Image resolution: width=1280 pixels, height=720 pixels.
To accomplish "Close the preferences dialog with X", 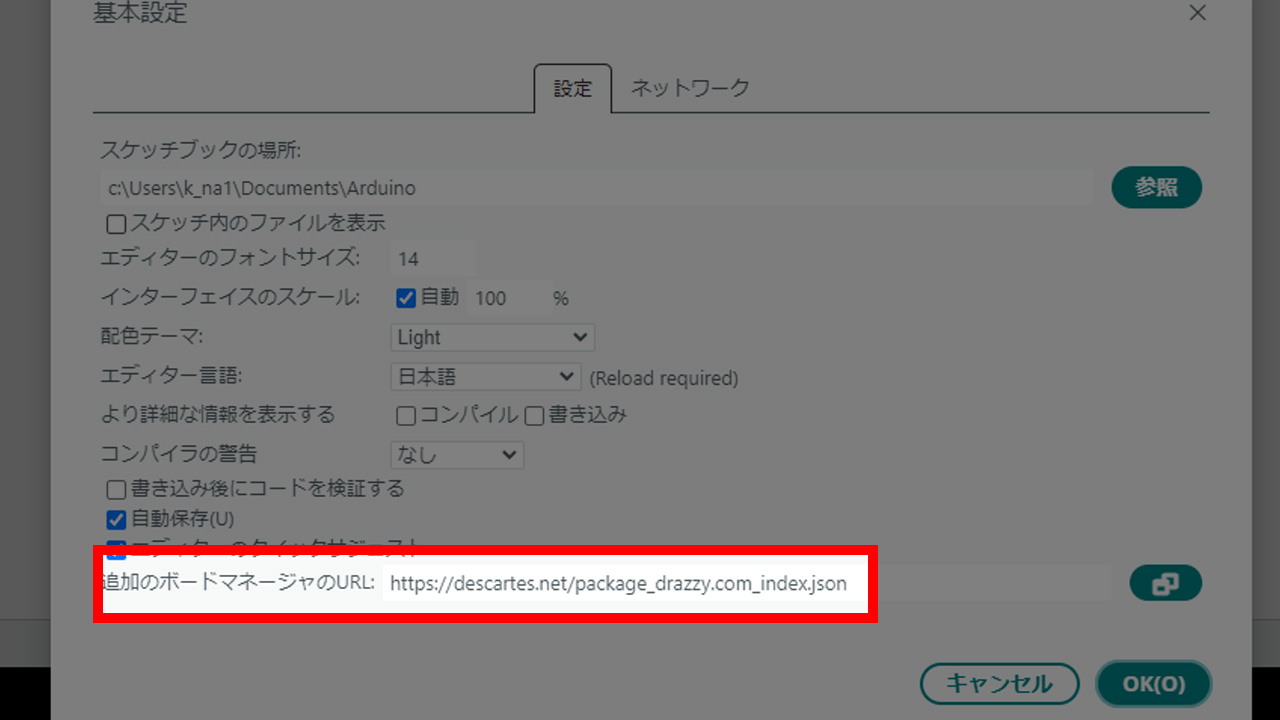I will click(1196, 13).
